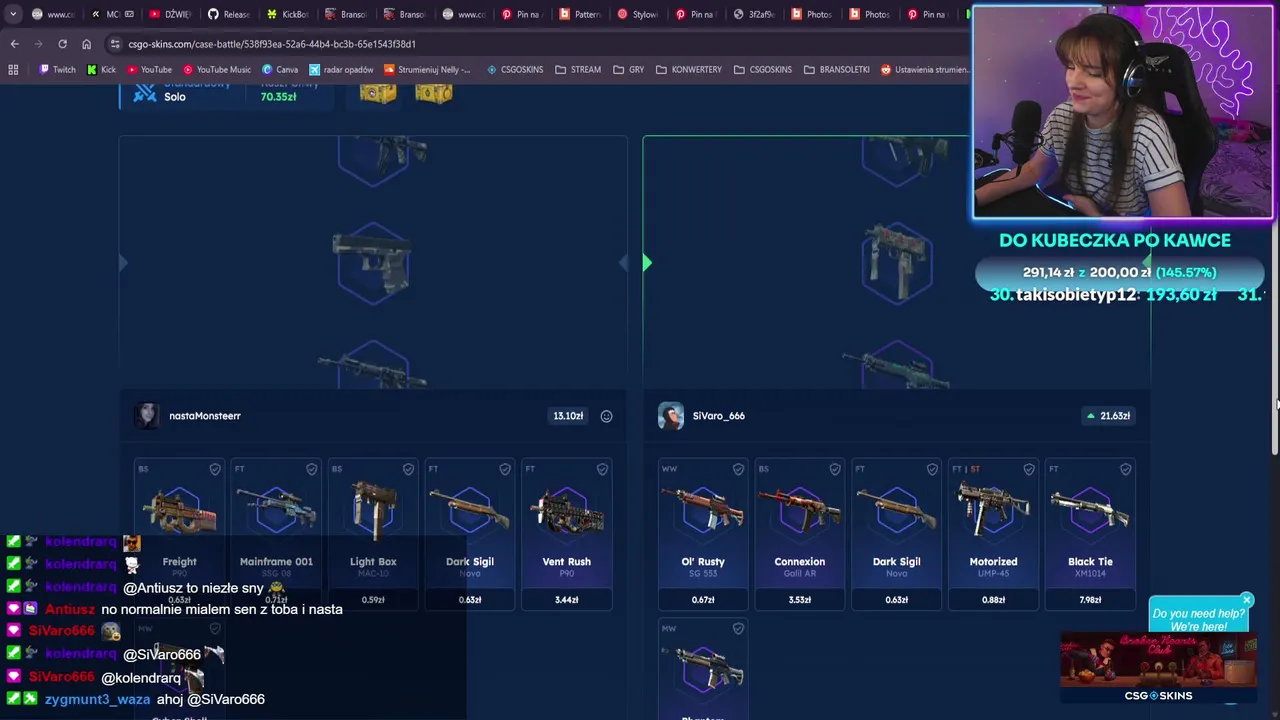Viewport: 1280px width, 720px height.
Task: Click the second golden case icon
Action: point(433,93)
